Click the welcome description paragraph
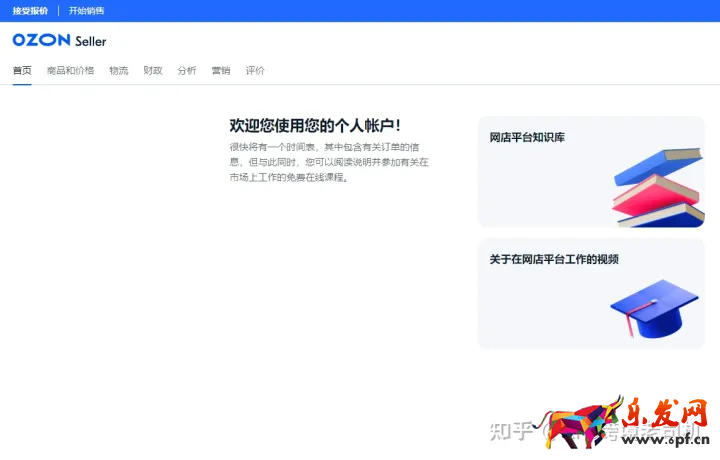The width and height of the screenshot is (720, 460). (329, 161)
